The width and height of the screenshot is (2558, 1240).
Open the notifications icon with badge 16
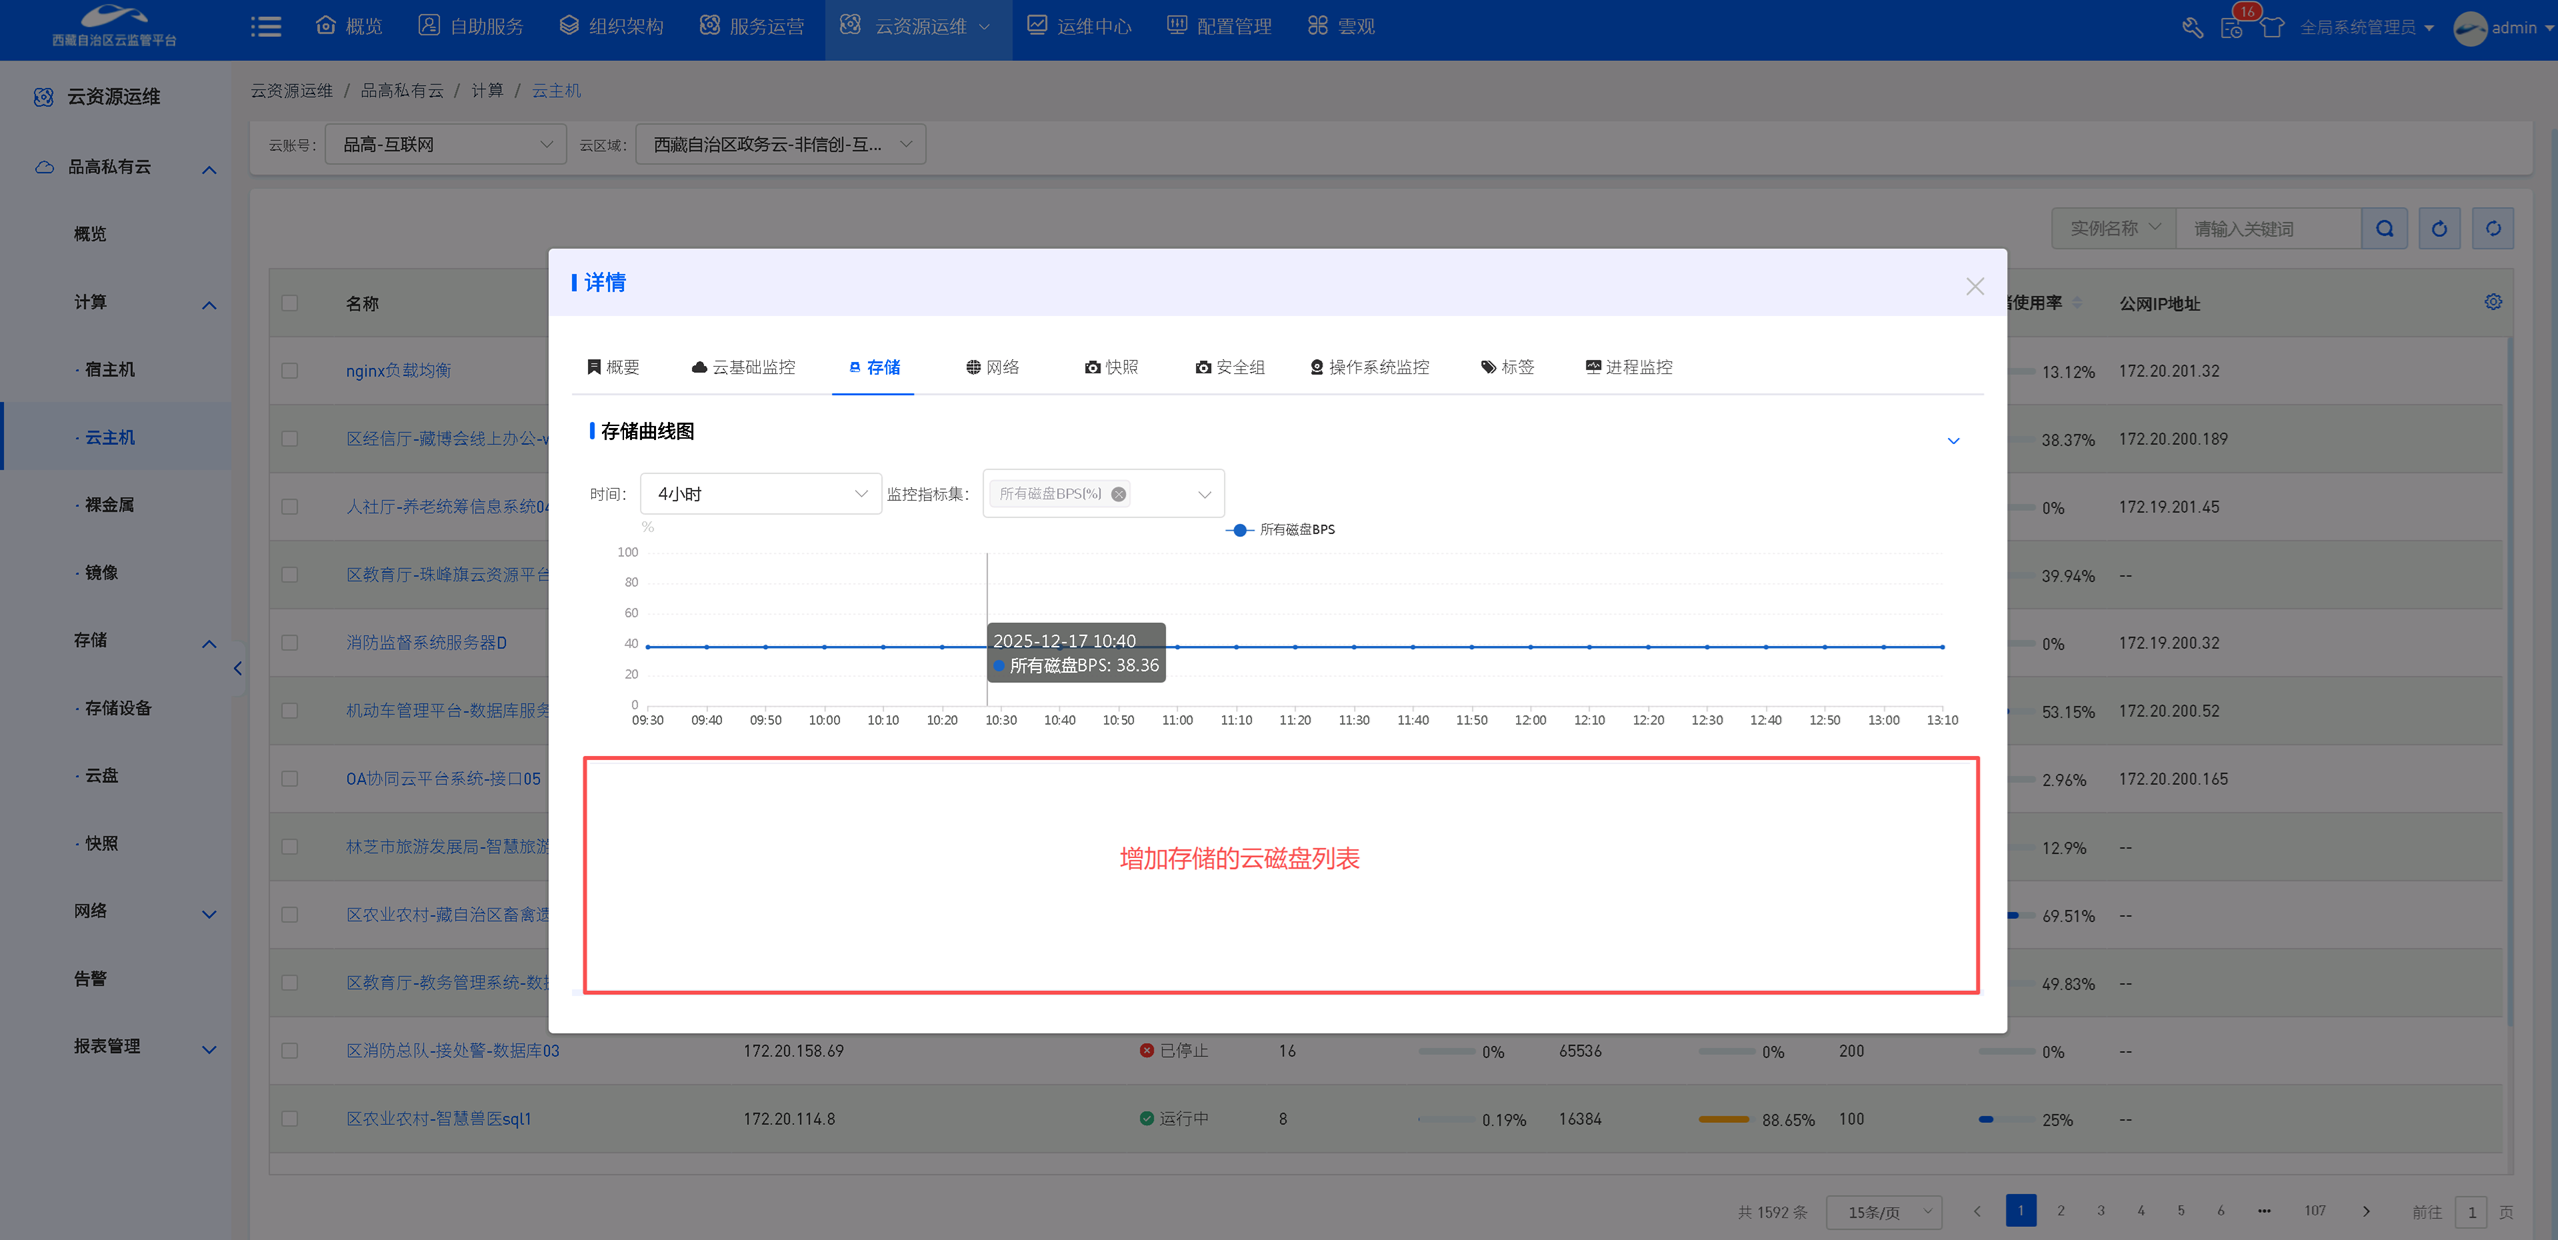(x=2232, y=27)
